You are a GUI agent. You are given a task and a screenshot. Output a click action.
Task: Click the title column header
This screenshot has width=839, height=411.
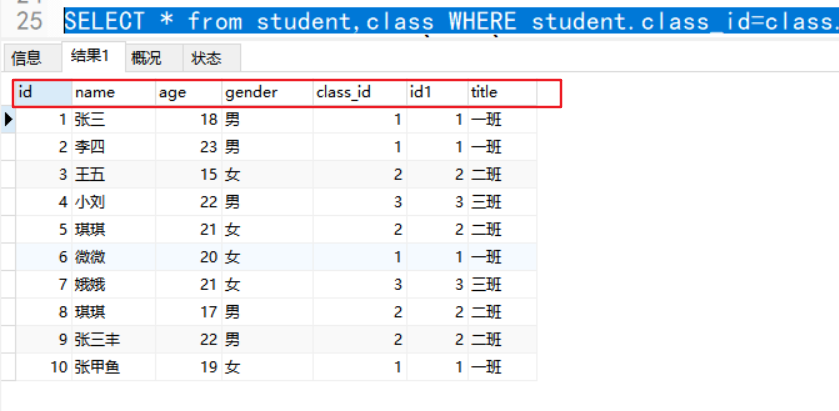pyautogui.click(x=502, y=93)
